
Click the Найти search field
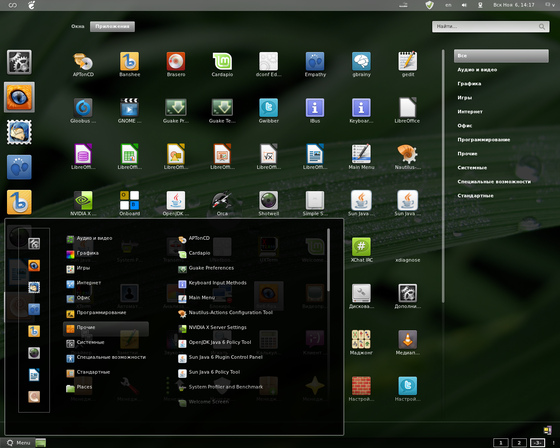[490, 26]
